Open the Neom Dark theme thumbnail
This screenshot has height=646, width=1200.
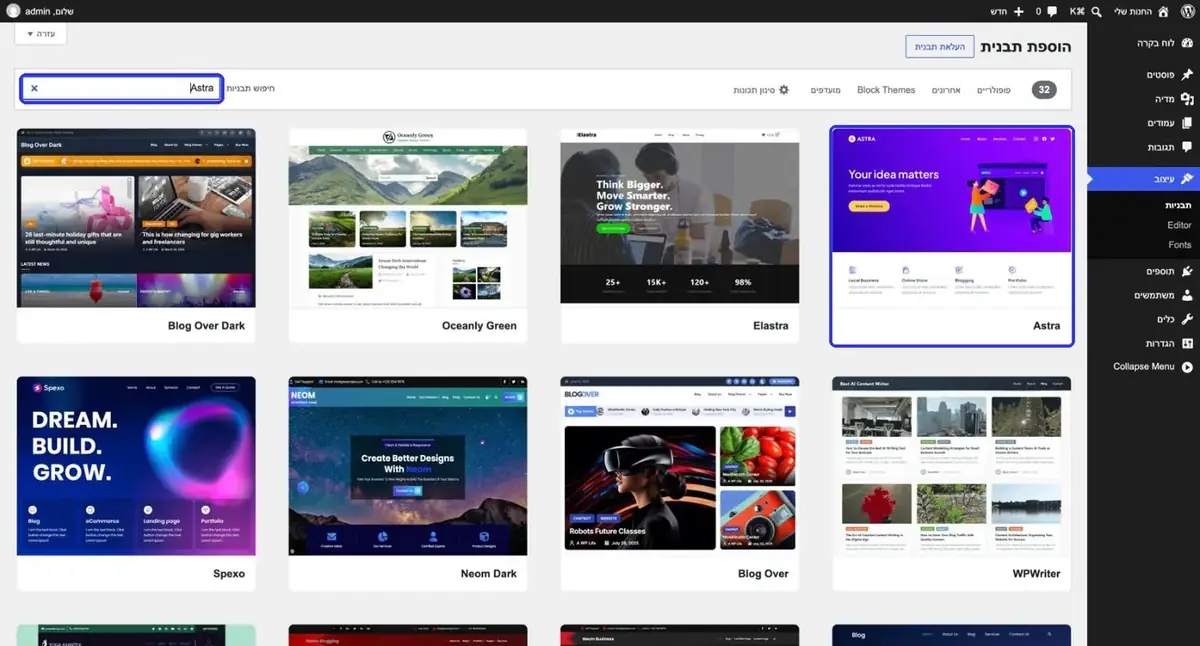coord(408,464)
